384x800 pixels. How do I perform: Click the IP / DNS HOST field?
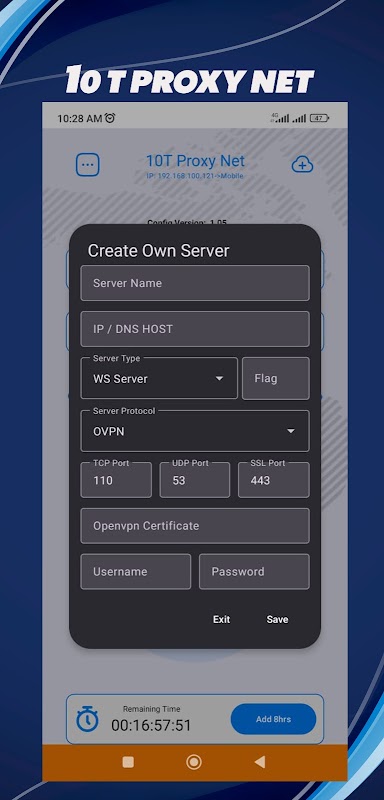click(x=195, y=329)
